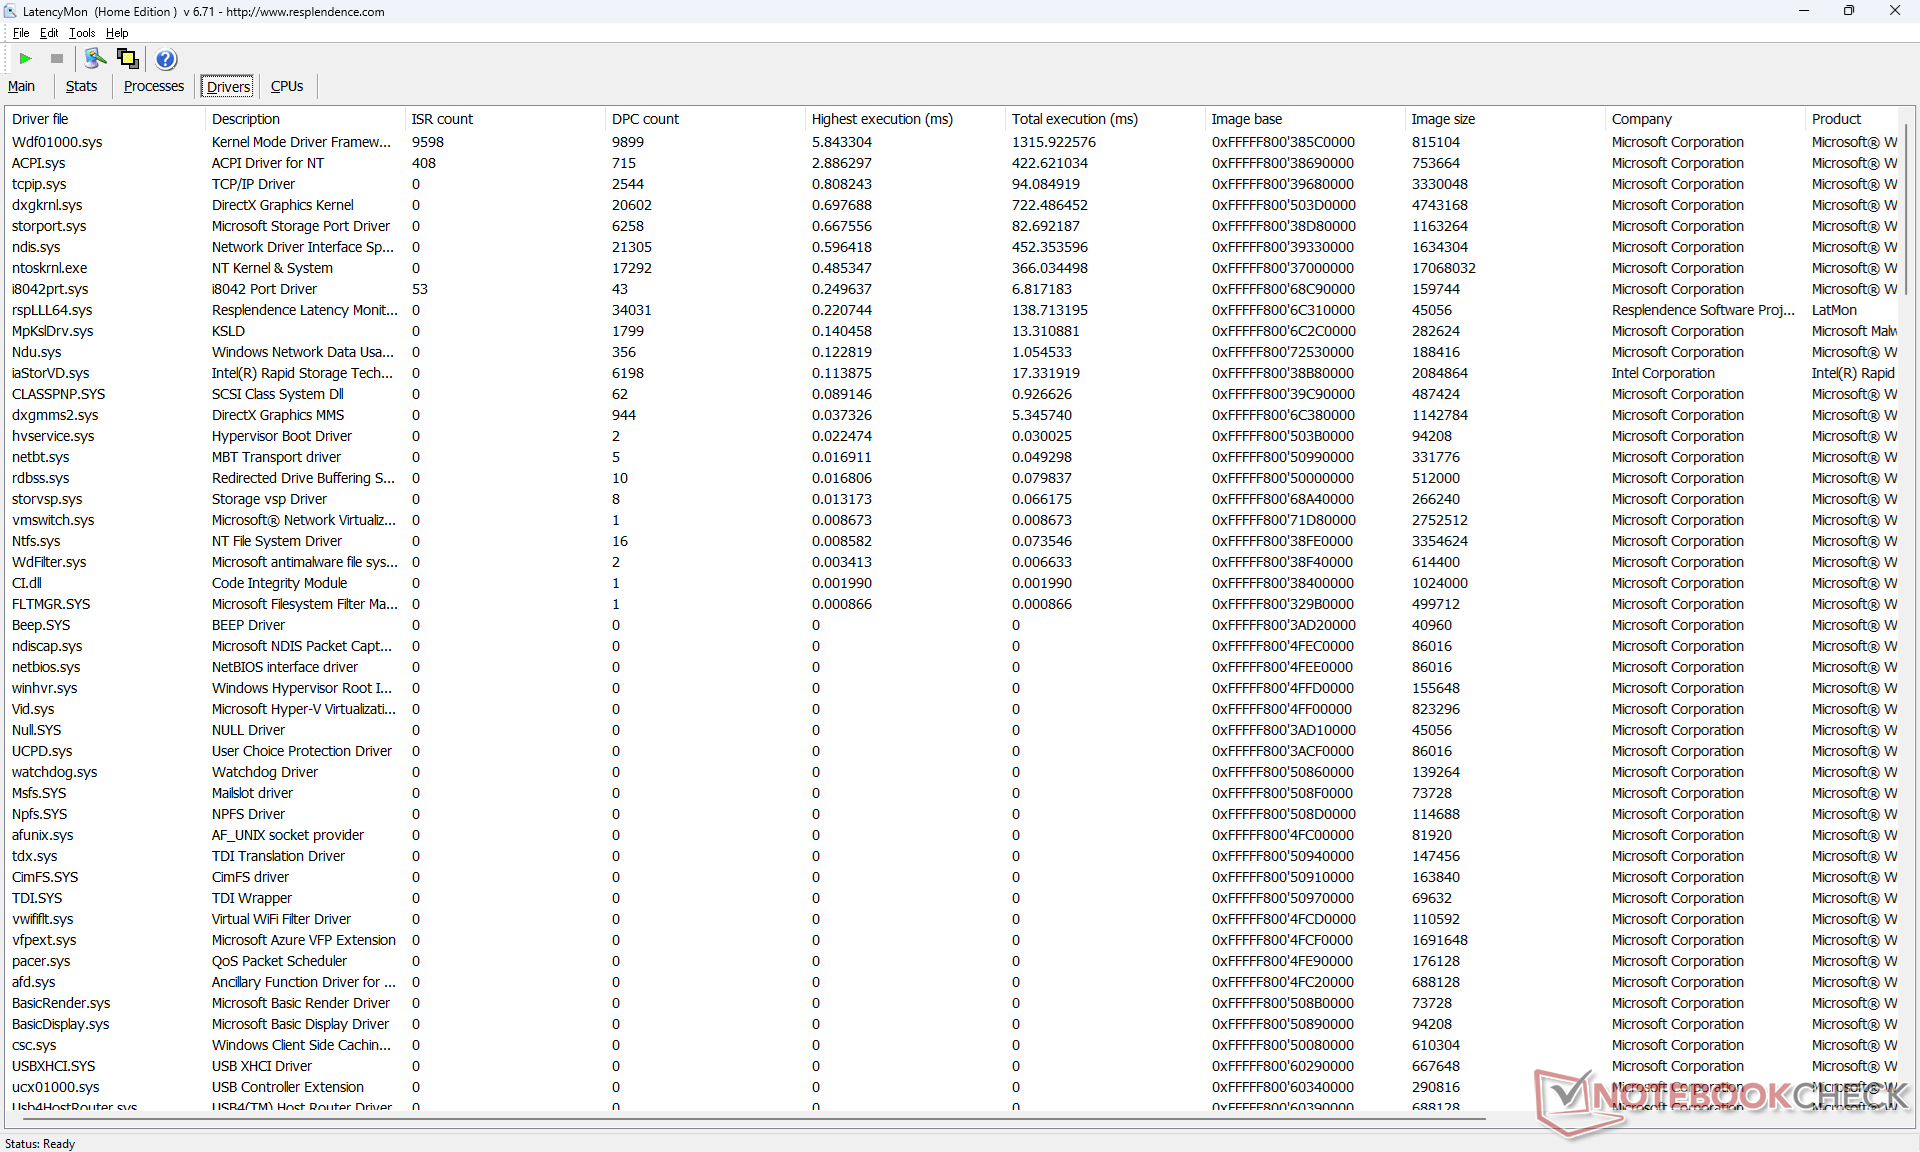The image size is (1920, 1152).
Task: Select the Wdf01000.sys driver row
Action: click(x=57, y=142)
